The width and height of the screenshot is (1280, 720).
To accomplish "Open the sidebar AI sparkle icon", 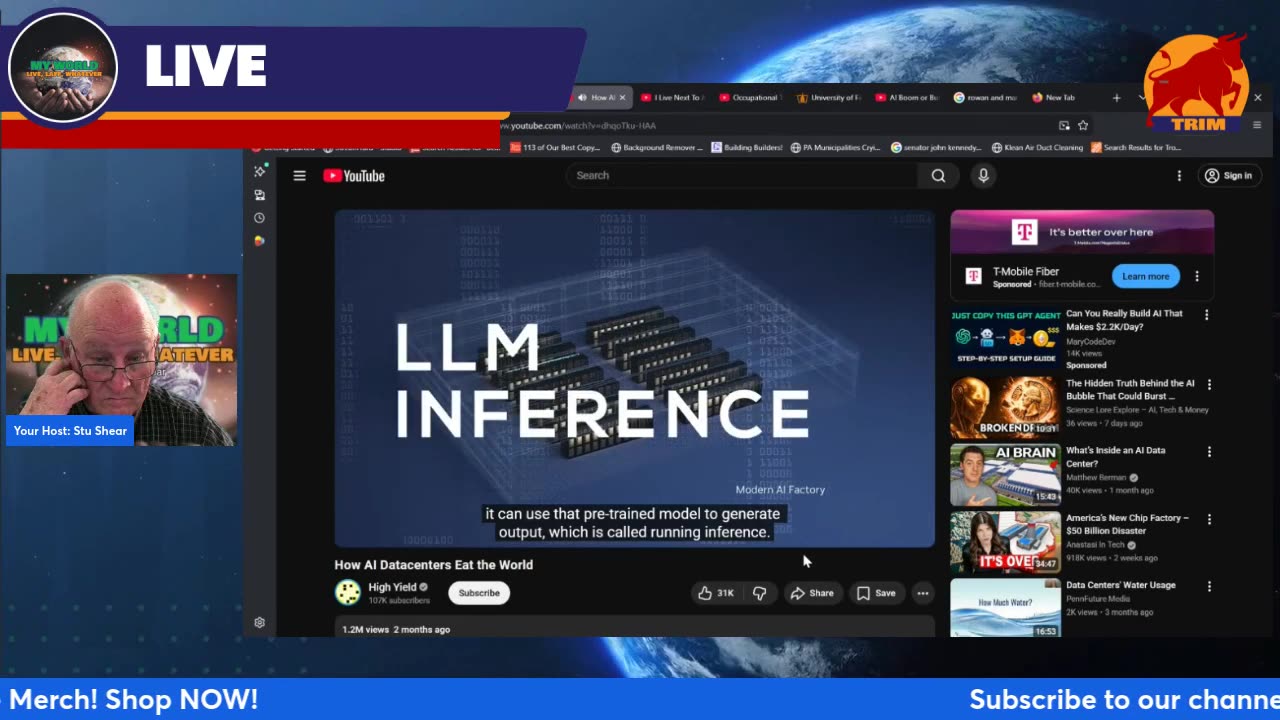I will click(259, 171).
